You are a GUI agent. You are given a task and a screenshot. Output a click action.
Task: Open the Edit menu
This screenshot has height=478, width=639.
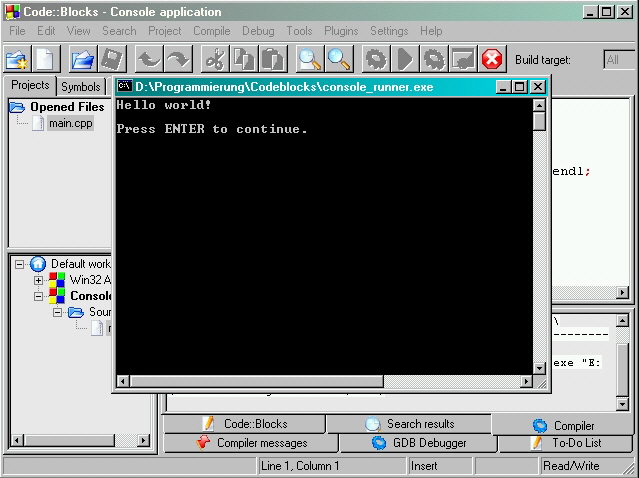coord(46,31)
